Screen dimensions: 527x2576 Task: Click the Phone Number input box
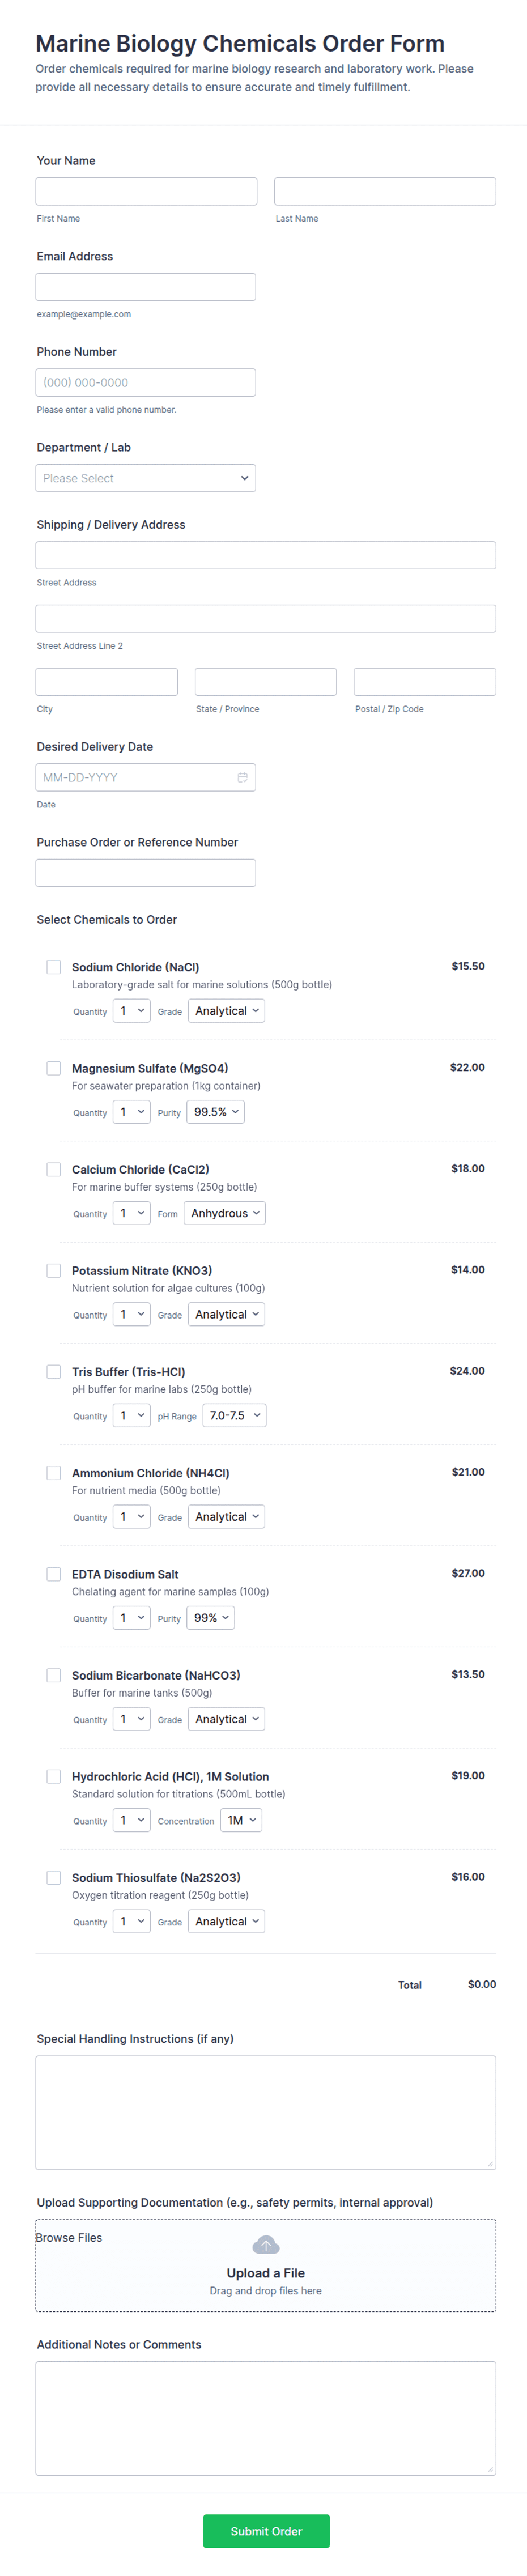coord(146,382)
